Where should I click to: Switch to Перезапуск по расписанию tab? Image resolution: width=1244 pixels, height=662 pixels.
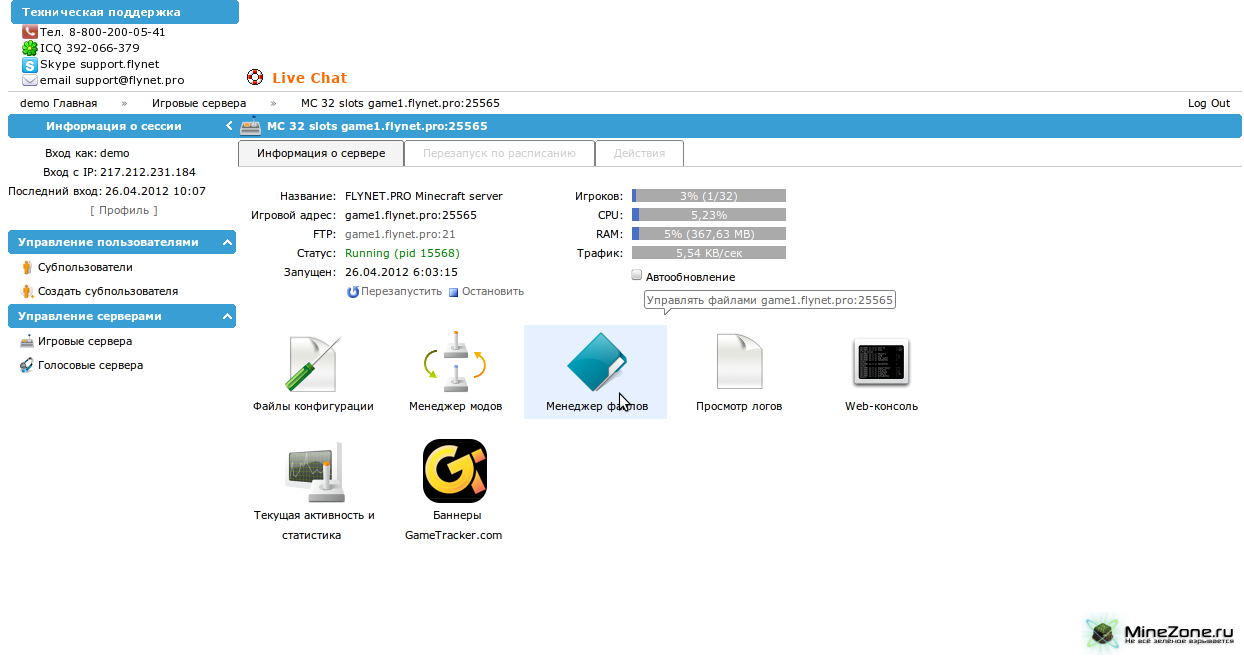[x=499, y=153]
